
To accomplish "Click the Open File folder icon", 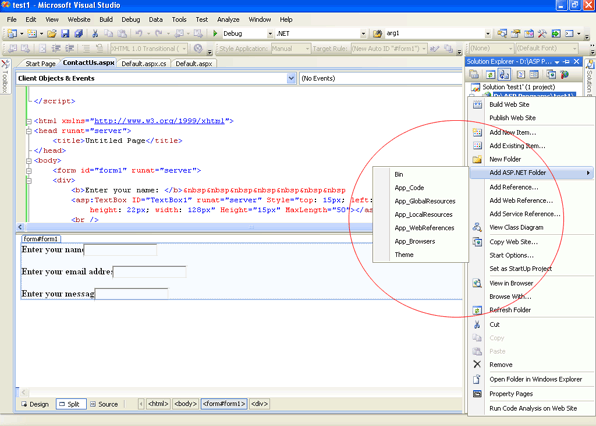I will pyautogui.click(x=52, y=34).
